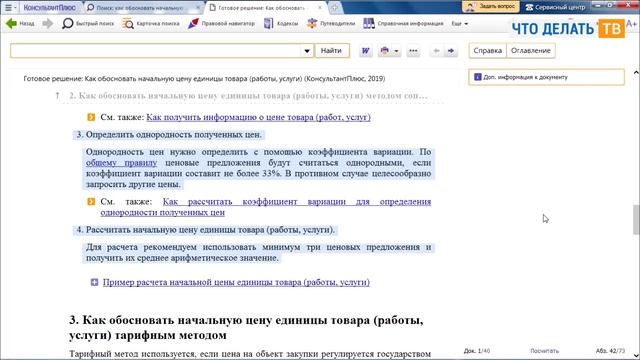
Task: Switch to the Поиск search results tab
Action: point(140,8)
